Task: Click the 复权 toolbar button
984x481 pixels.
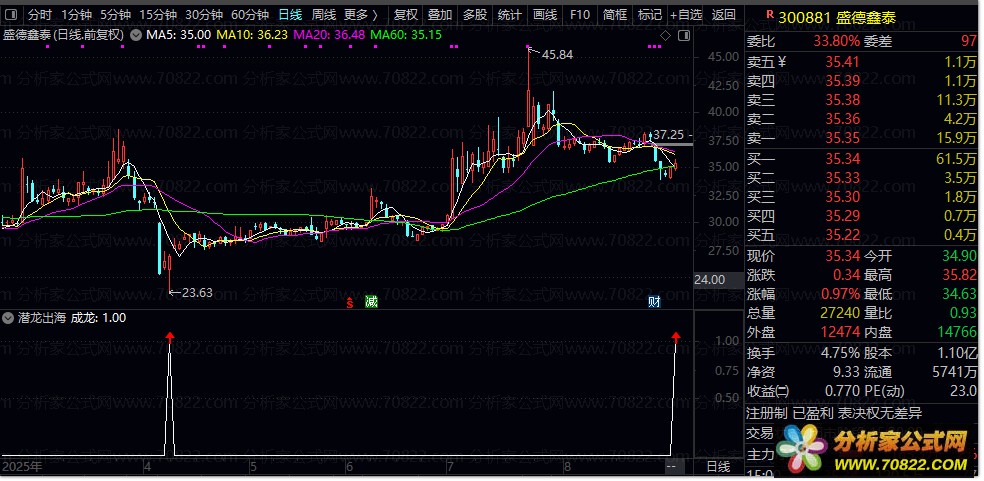Action: (405, 14)
